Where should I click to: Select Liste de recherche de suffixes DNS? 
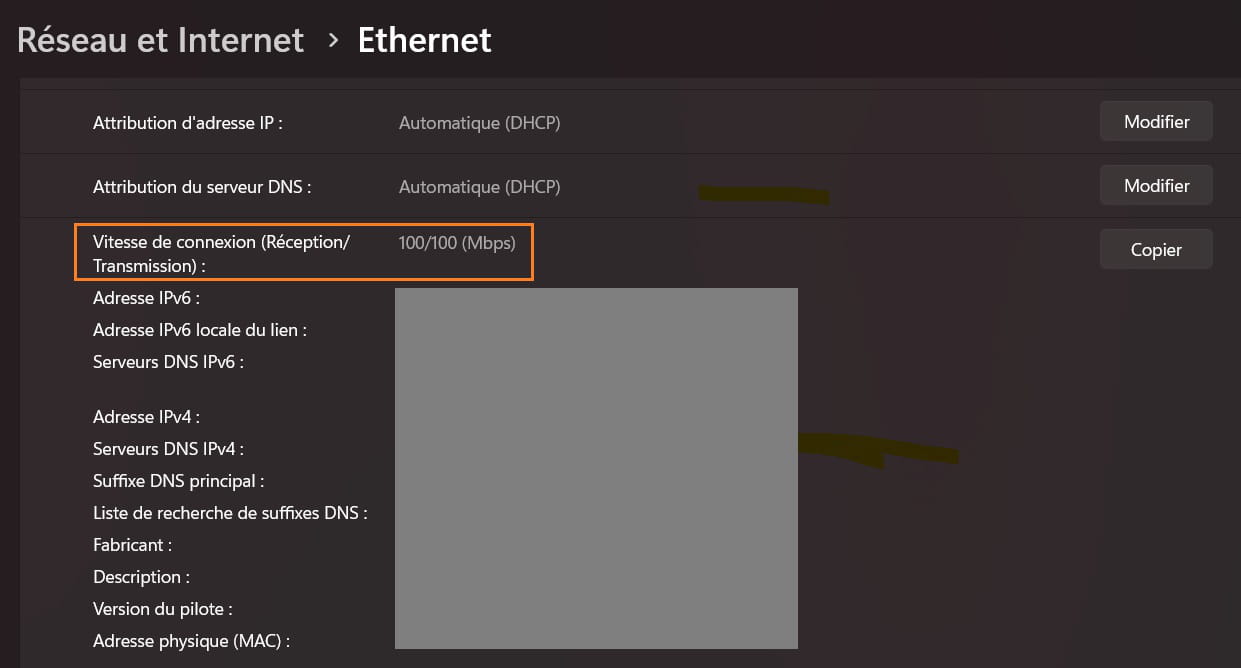231,513
